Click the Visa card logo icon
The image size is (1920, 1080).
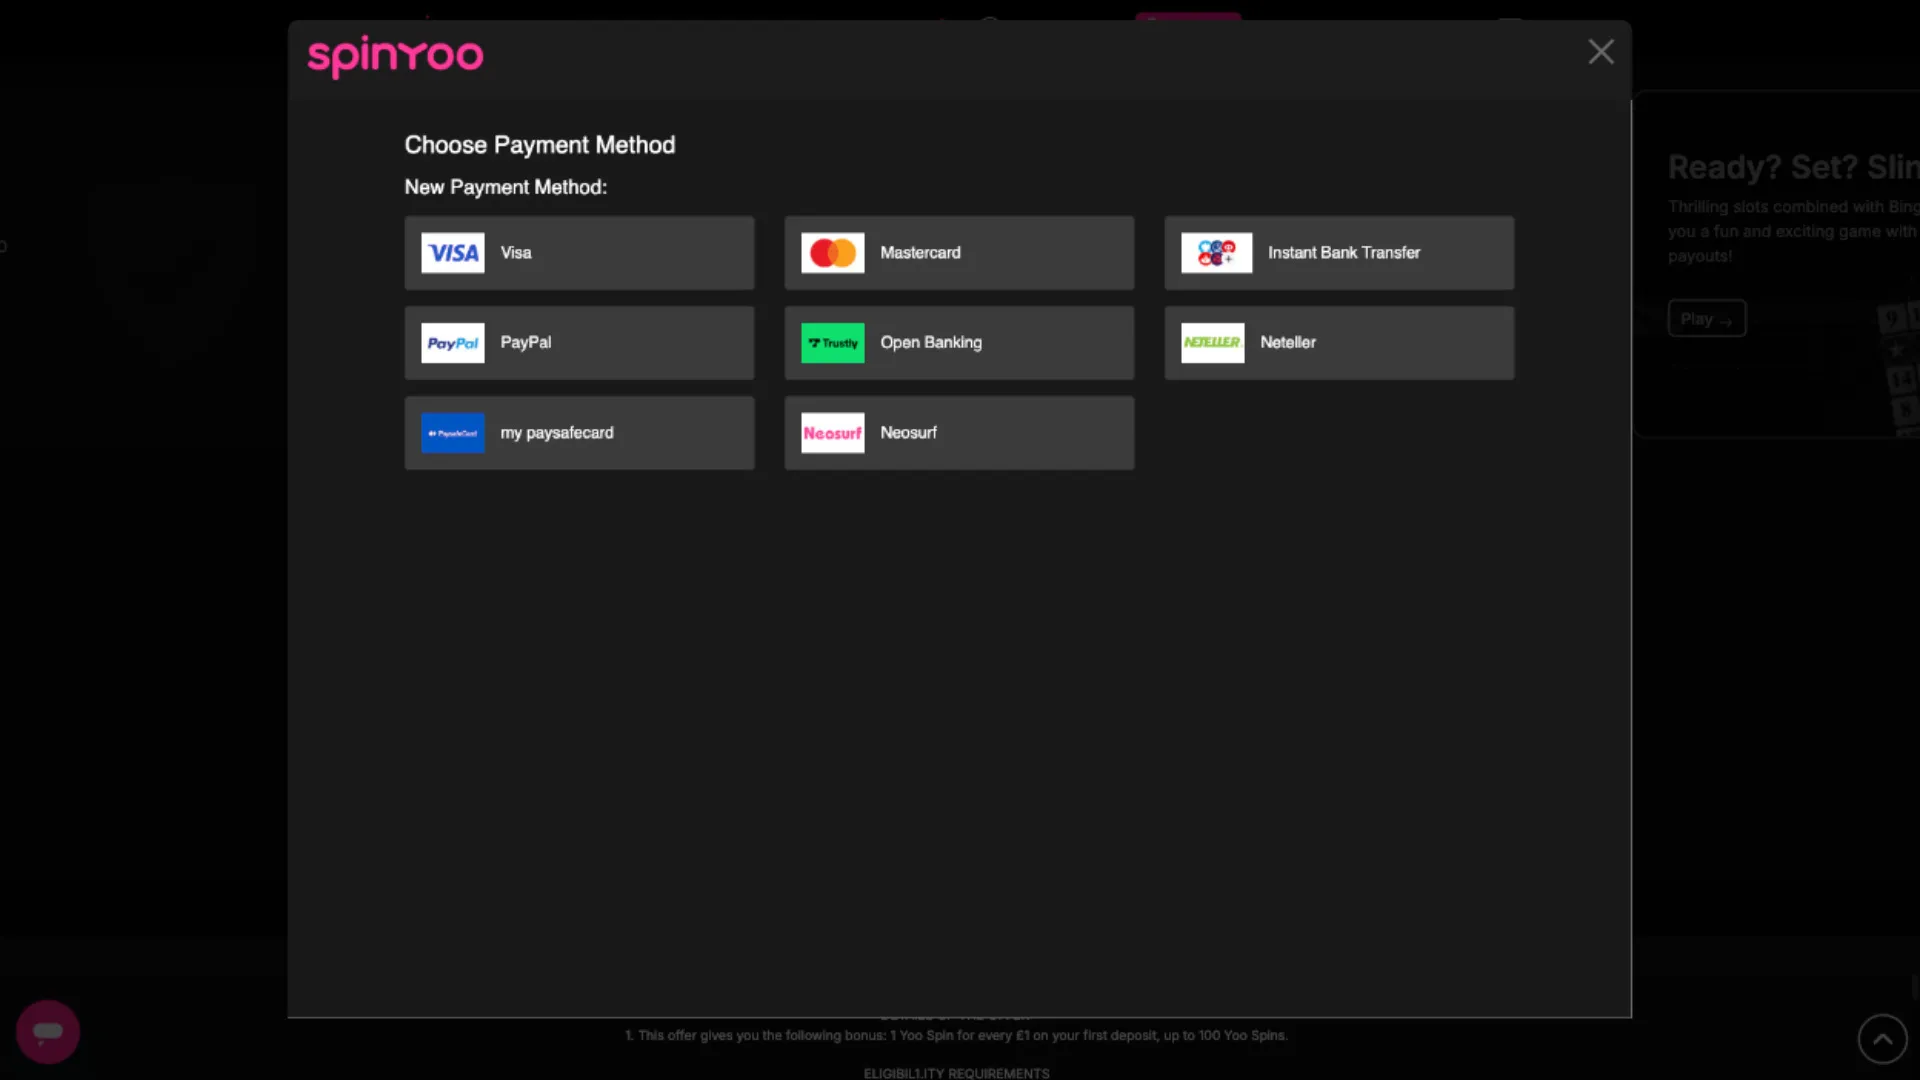pos(452,253)
